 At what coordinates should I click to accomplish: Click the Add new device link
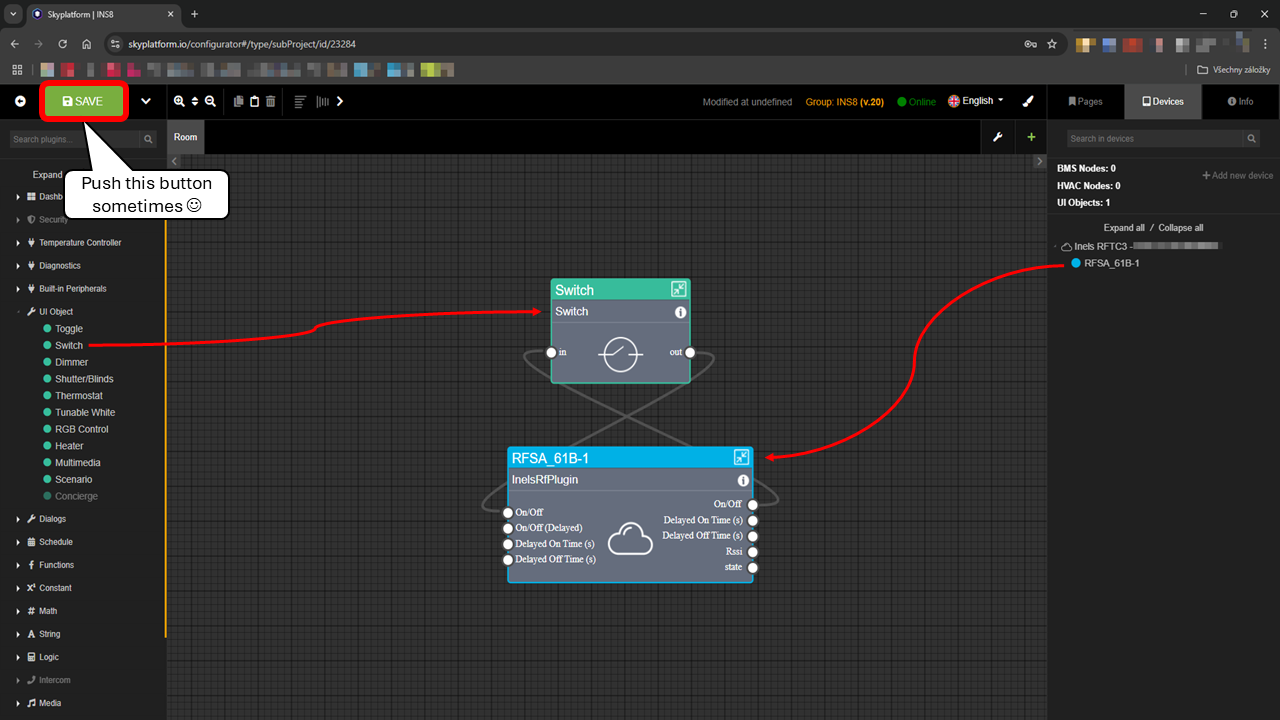pos(1237,176)
